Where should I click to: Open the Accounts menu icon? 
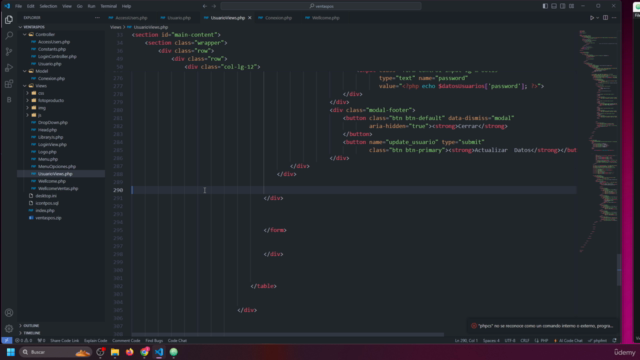[x=9, y=313]
